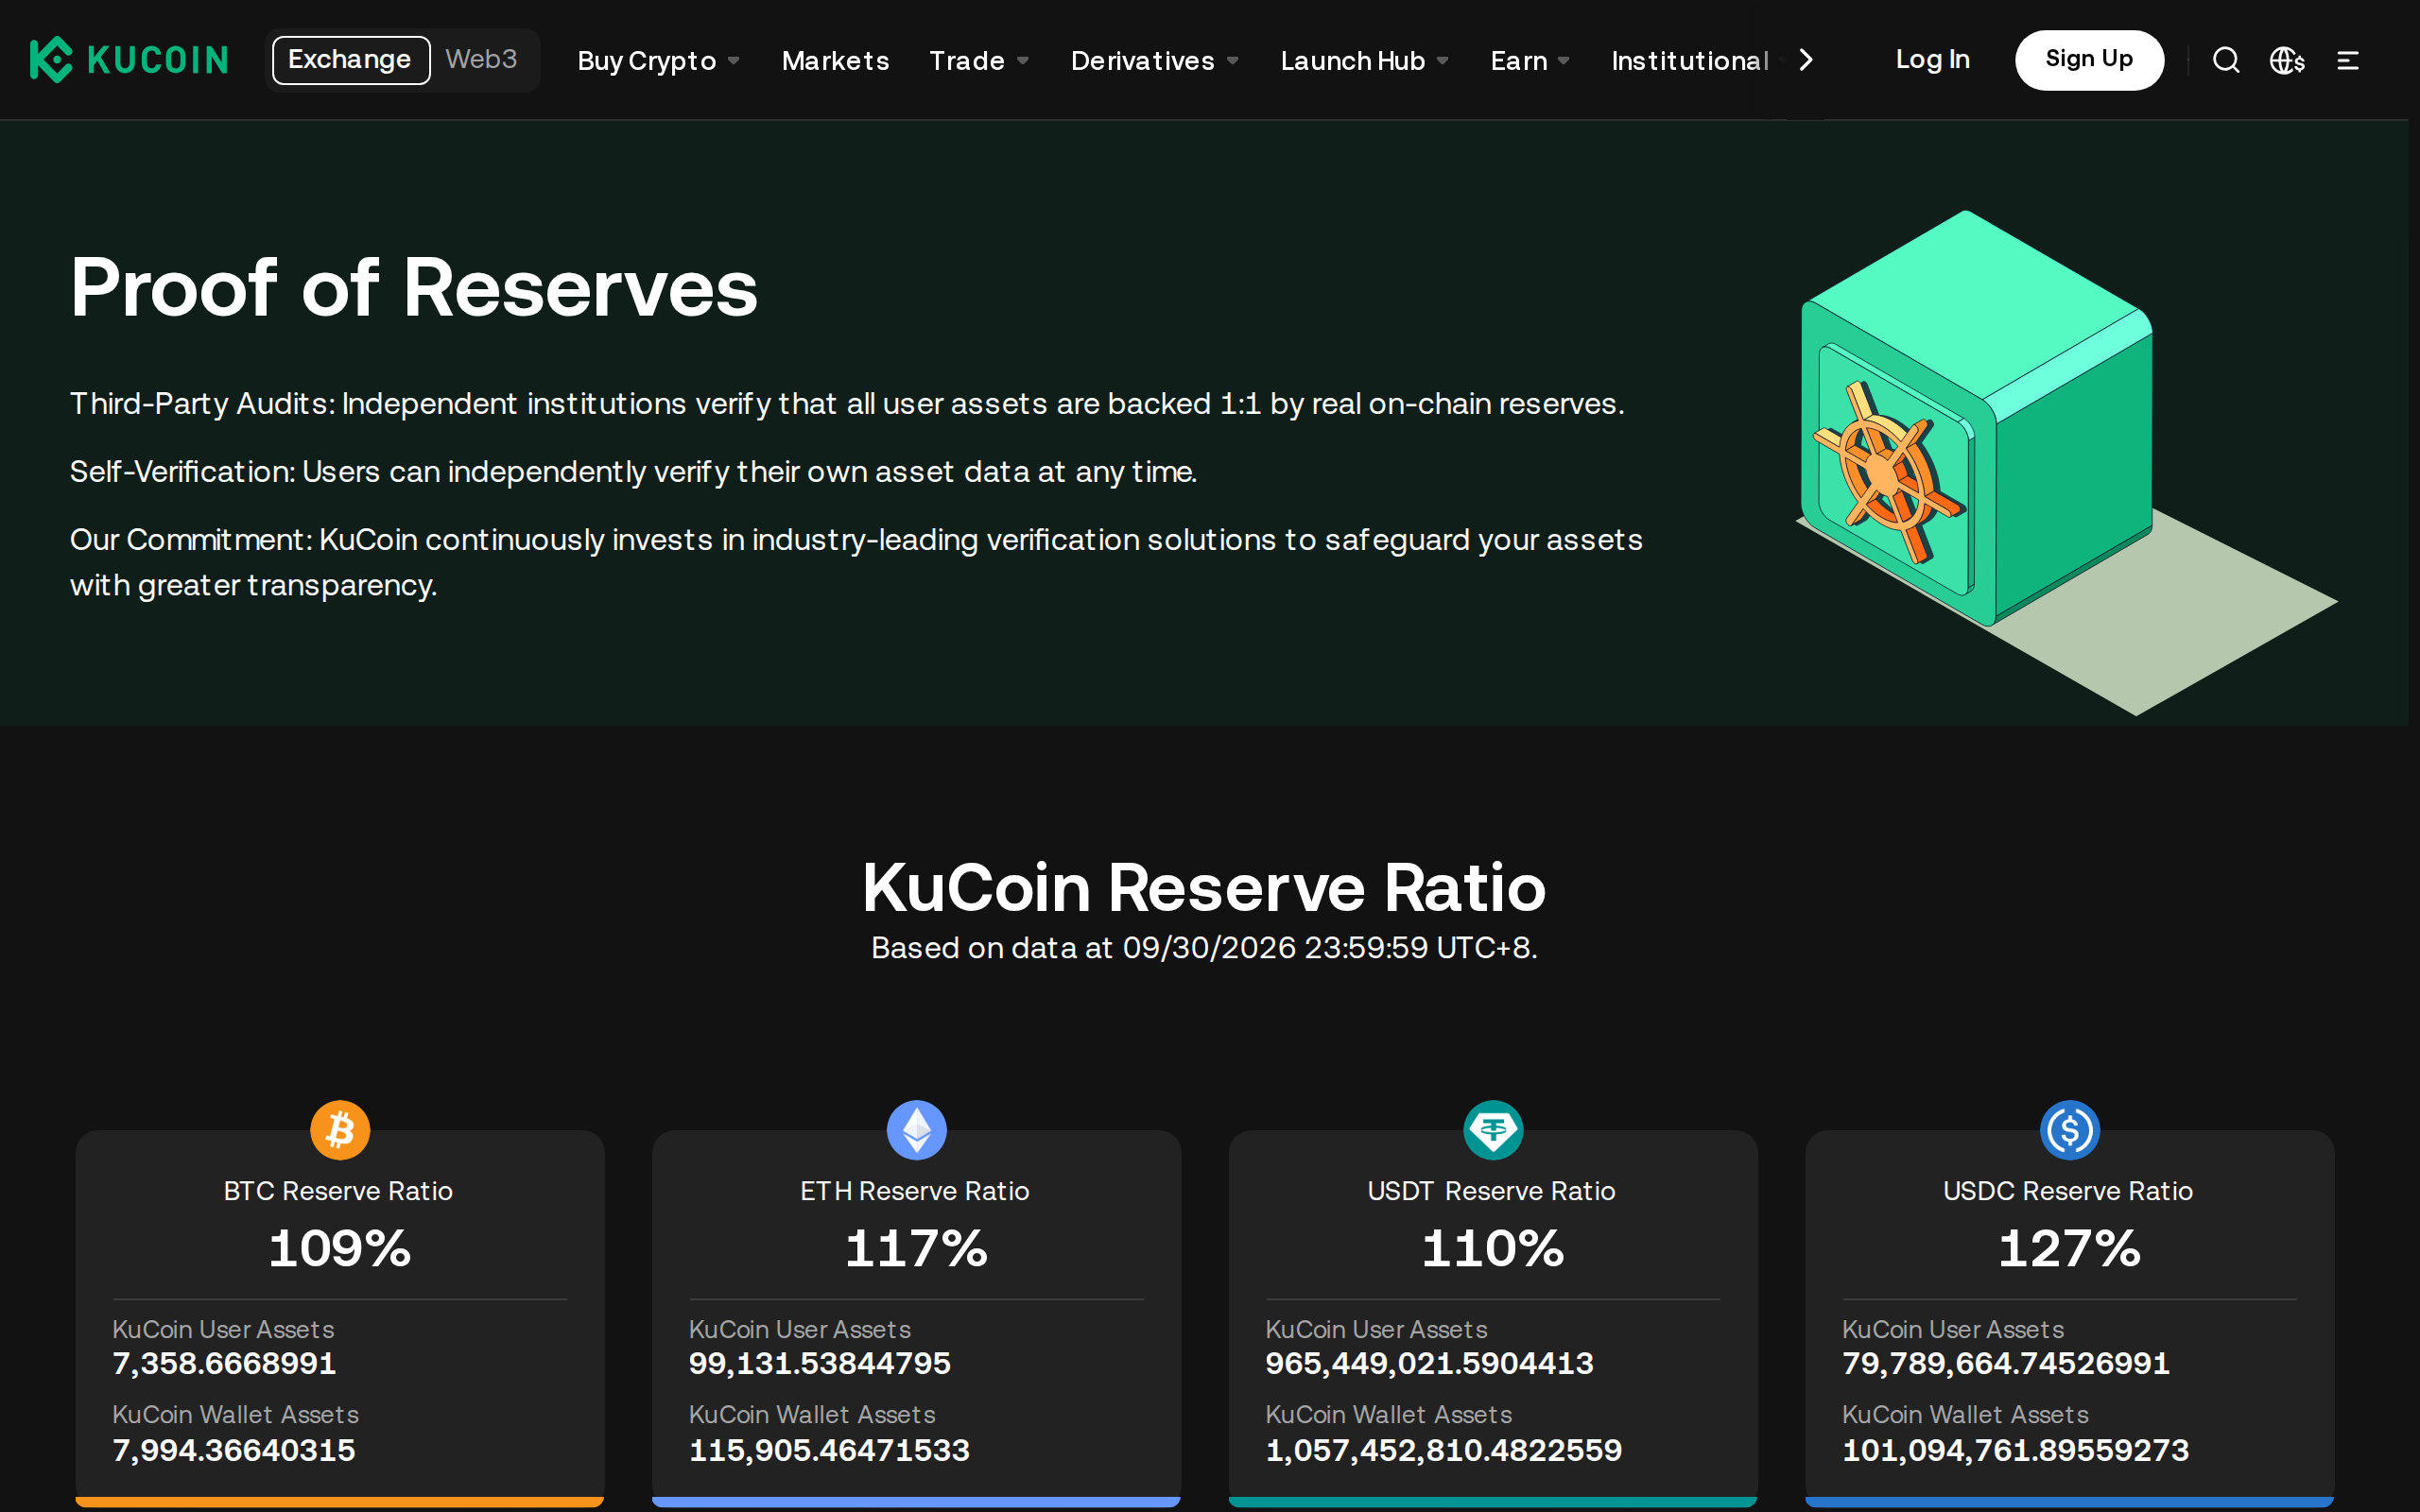Image resolution: width=2420 pixels, height=1512 pixels.
Task: Click the USDT Reserve Ratio 110% value
Action: (x=1493, y=1249)
